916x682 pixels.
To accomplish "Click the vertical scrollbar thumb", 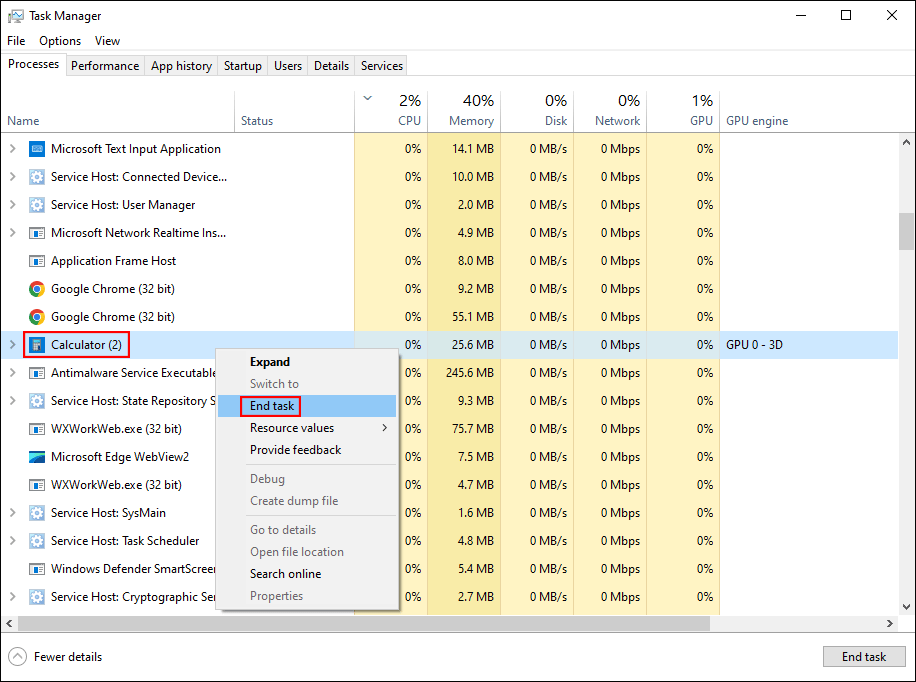I will (906, 232).
